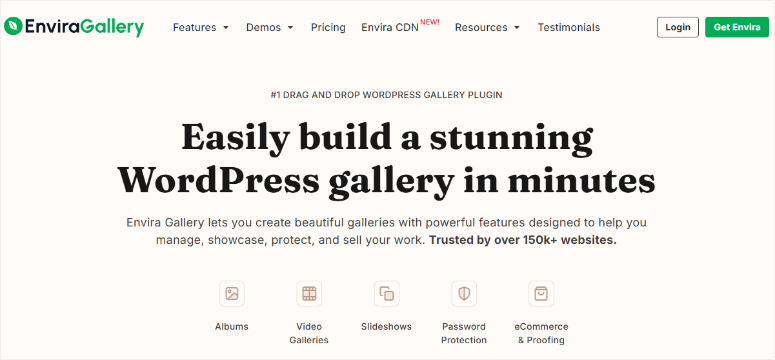
Task: Select the eCommerce & Proofing bag icon
Action: click(541, 293)
